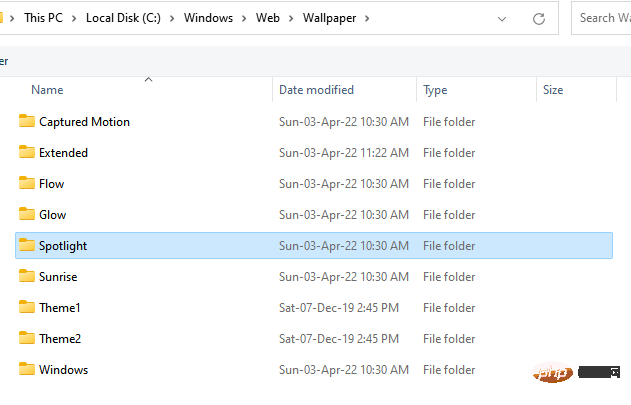This screenshot has height=405, width=631.
Task: Expand chevron after Windows in address bar
Action: click(244, 19)
